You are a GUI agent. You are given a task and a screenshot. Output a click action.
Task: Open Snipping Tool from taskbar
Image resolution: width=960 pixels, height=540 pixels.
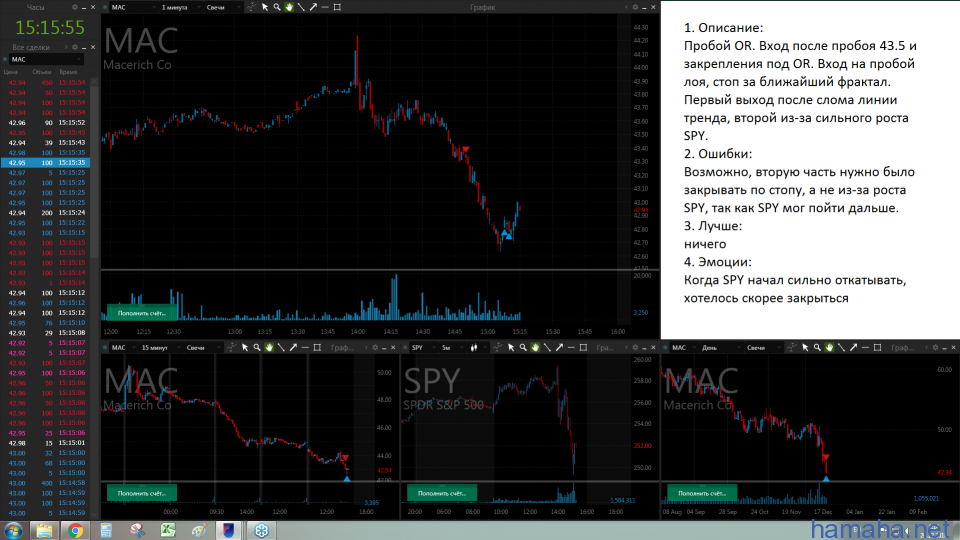[x=137, y=530]
